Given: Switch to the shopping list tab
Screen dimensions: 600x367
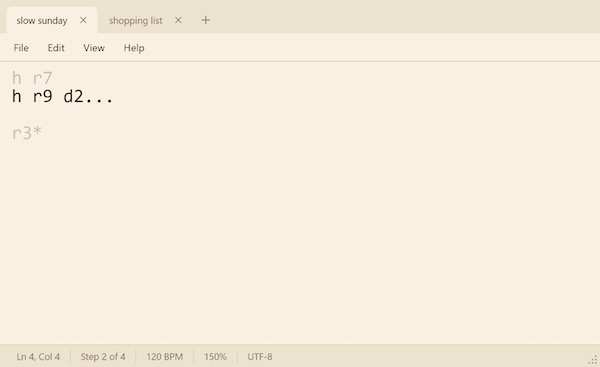Looking at the screenshot, I should pos(135,21).
